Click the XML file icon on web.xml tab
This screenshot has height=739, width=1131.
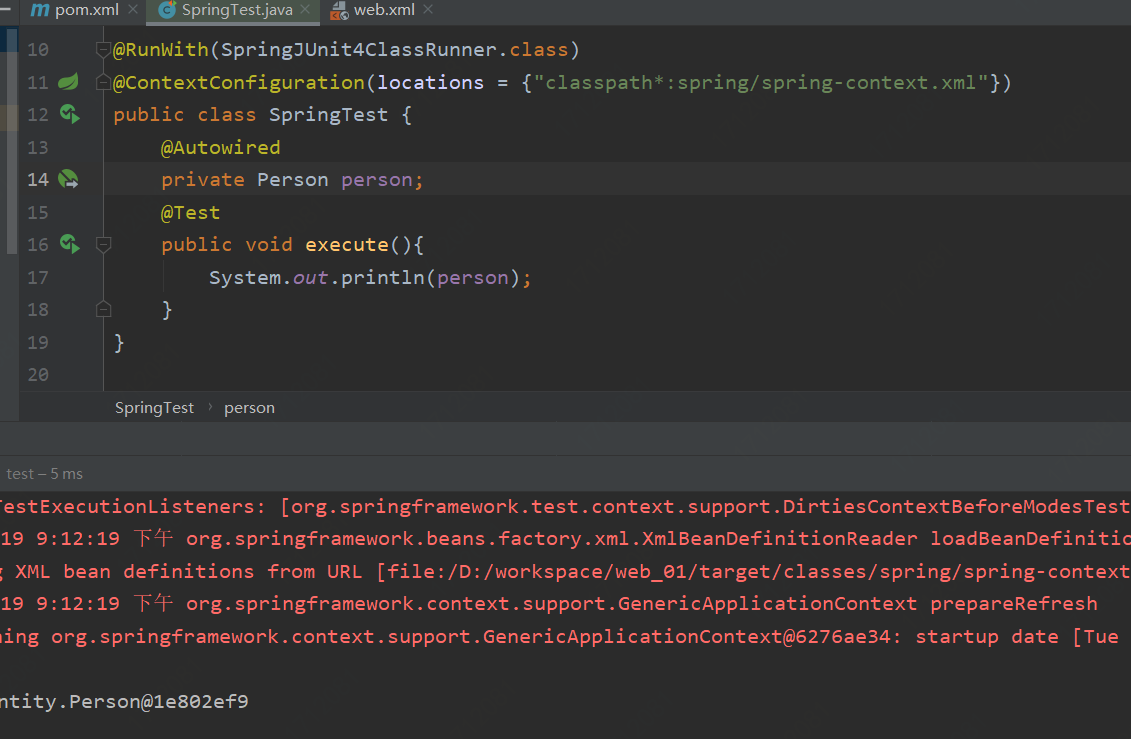[339, 10]
